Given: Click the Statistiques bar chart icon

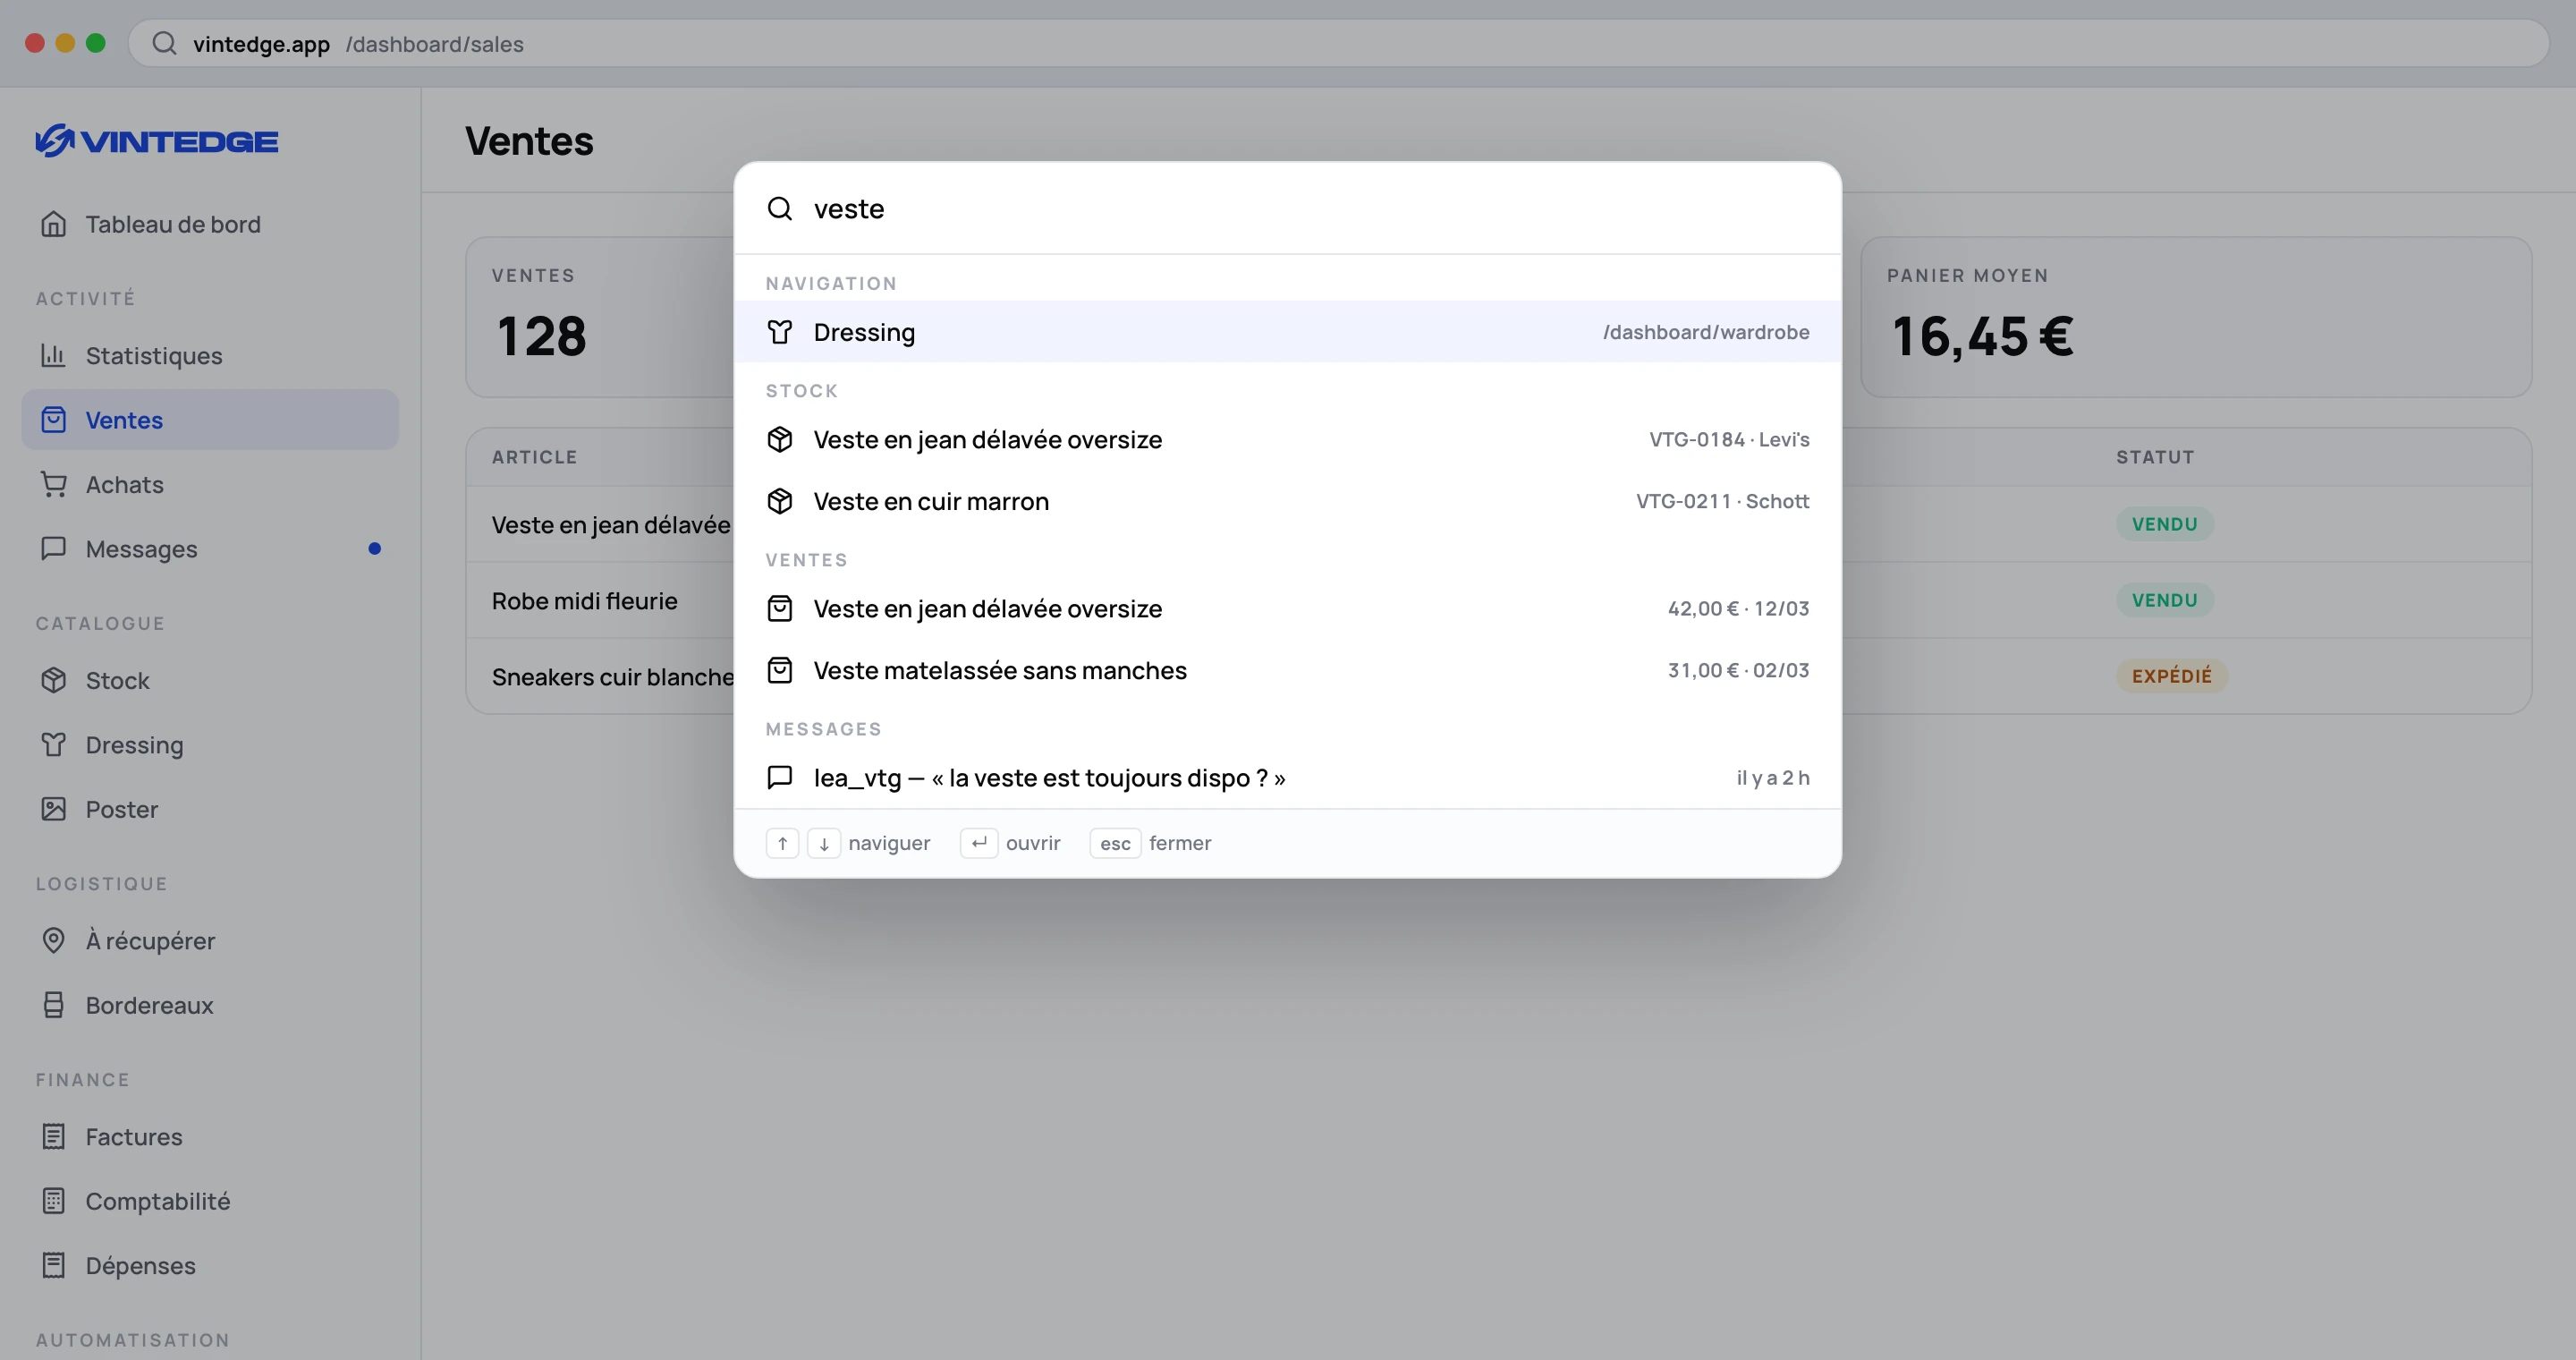Looking at the screenshot, I should click(x=54, y=355).
